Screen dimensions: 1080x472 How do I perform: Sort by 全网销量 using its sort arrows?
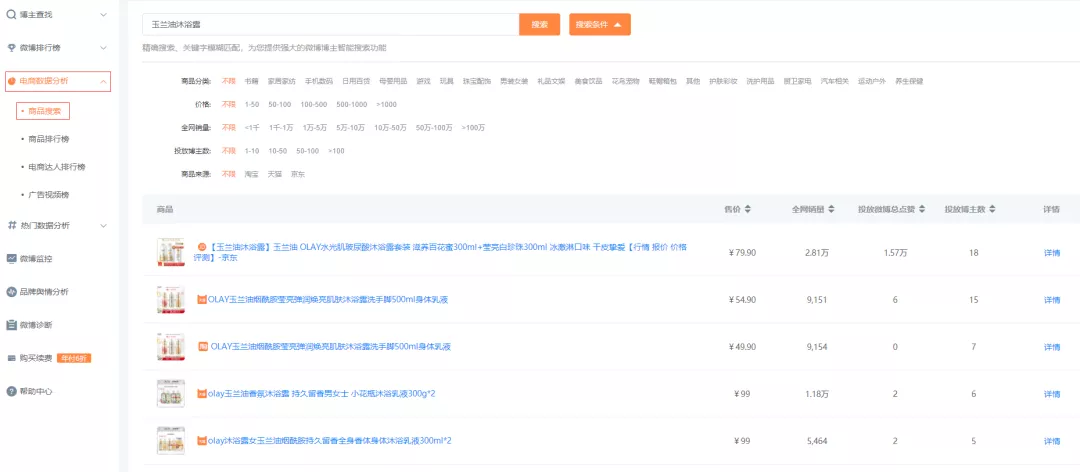coord(831,209)
